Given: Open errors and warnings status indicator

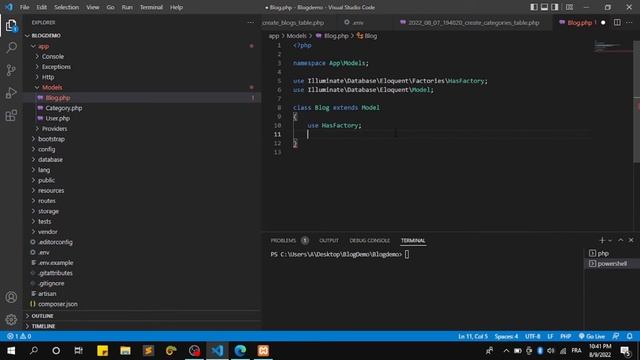Looking at the screenshot, I should pyautogui.click(x=19, y=336).
